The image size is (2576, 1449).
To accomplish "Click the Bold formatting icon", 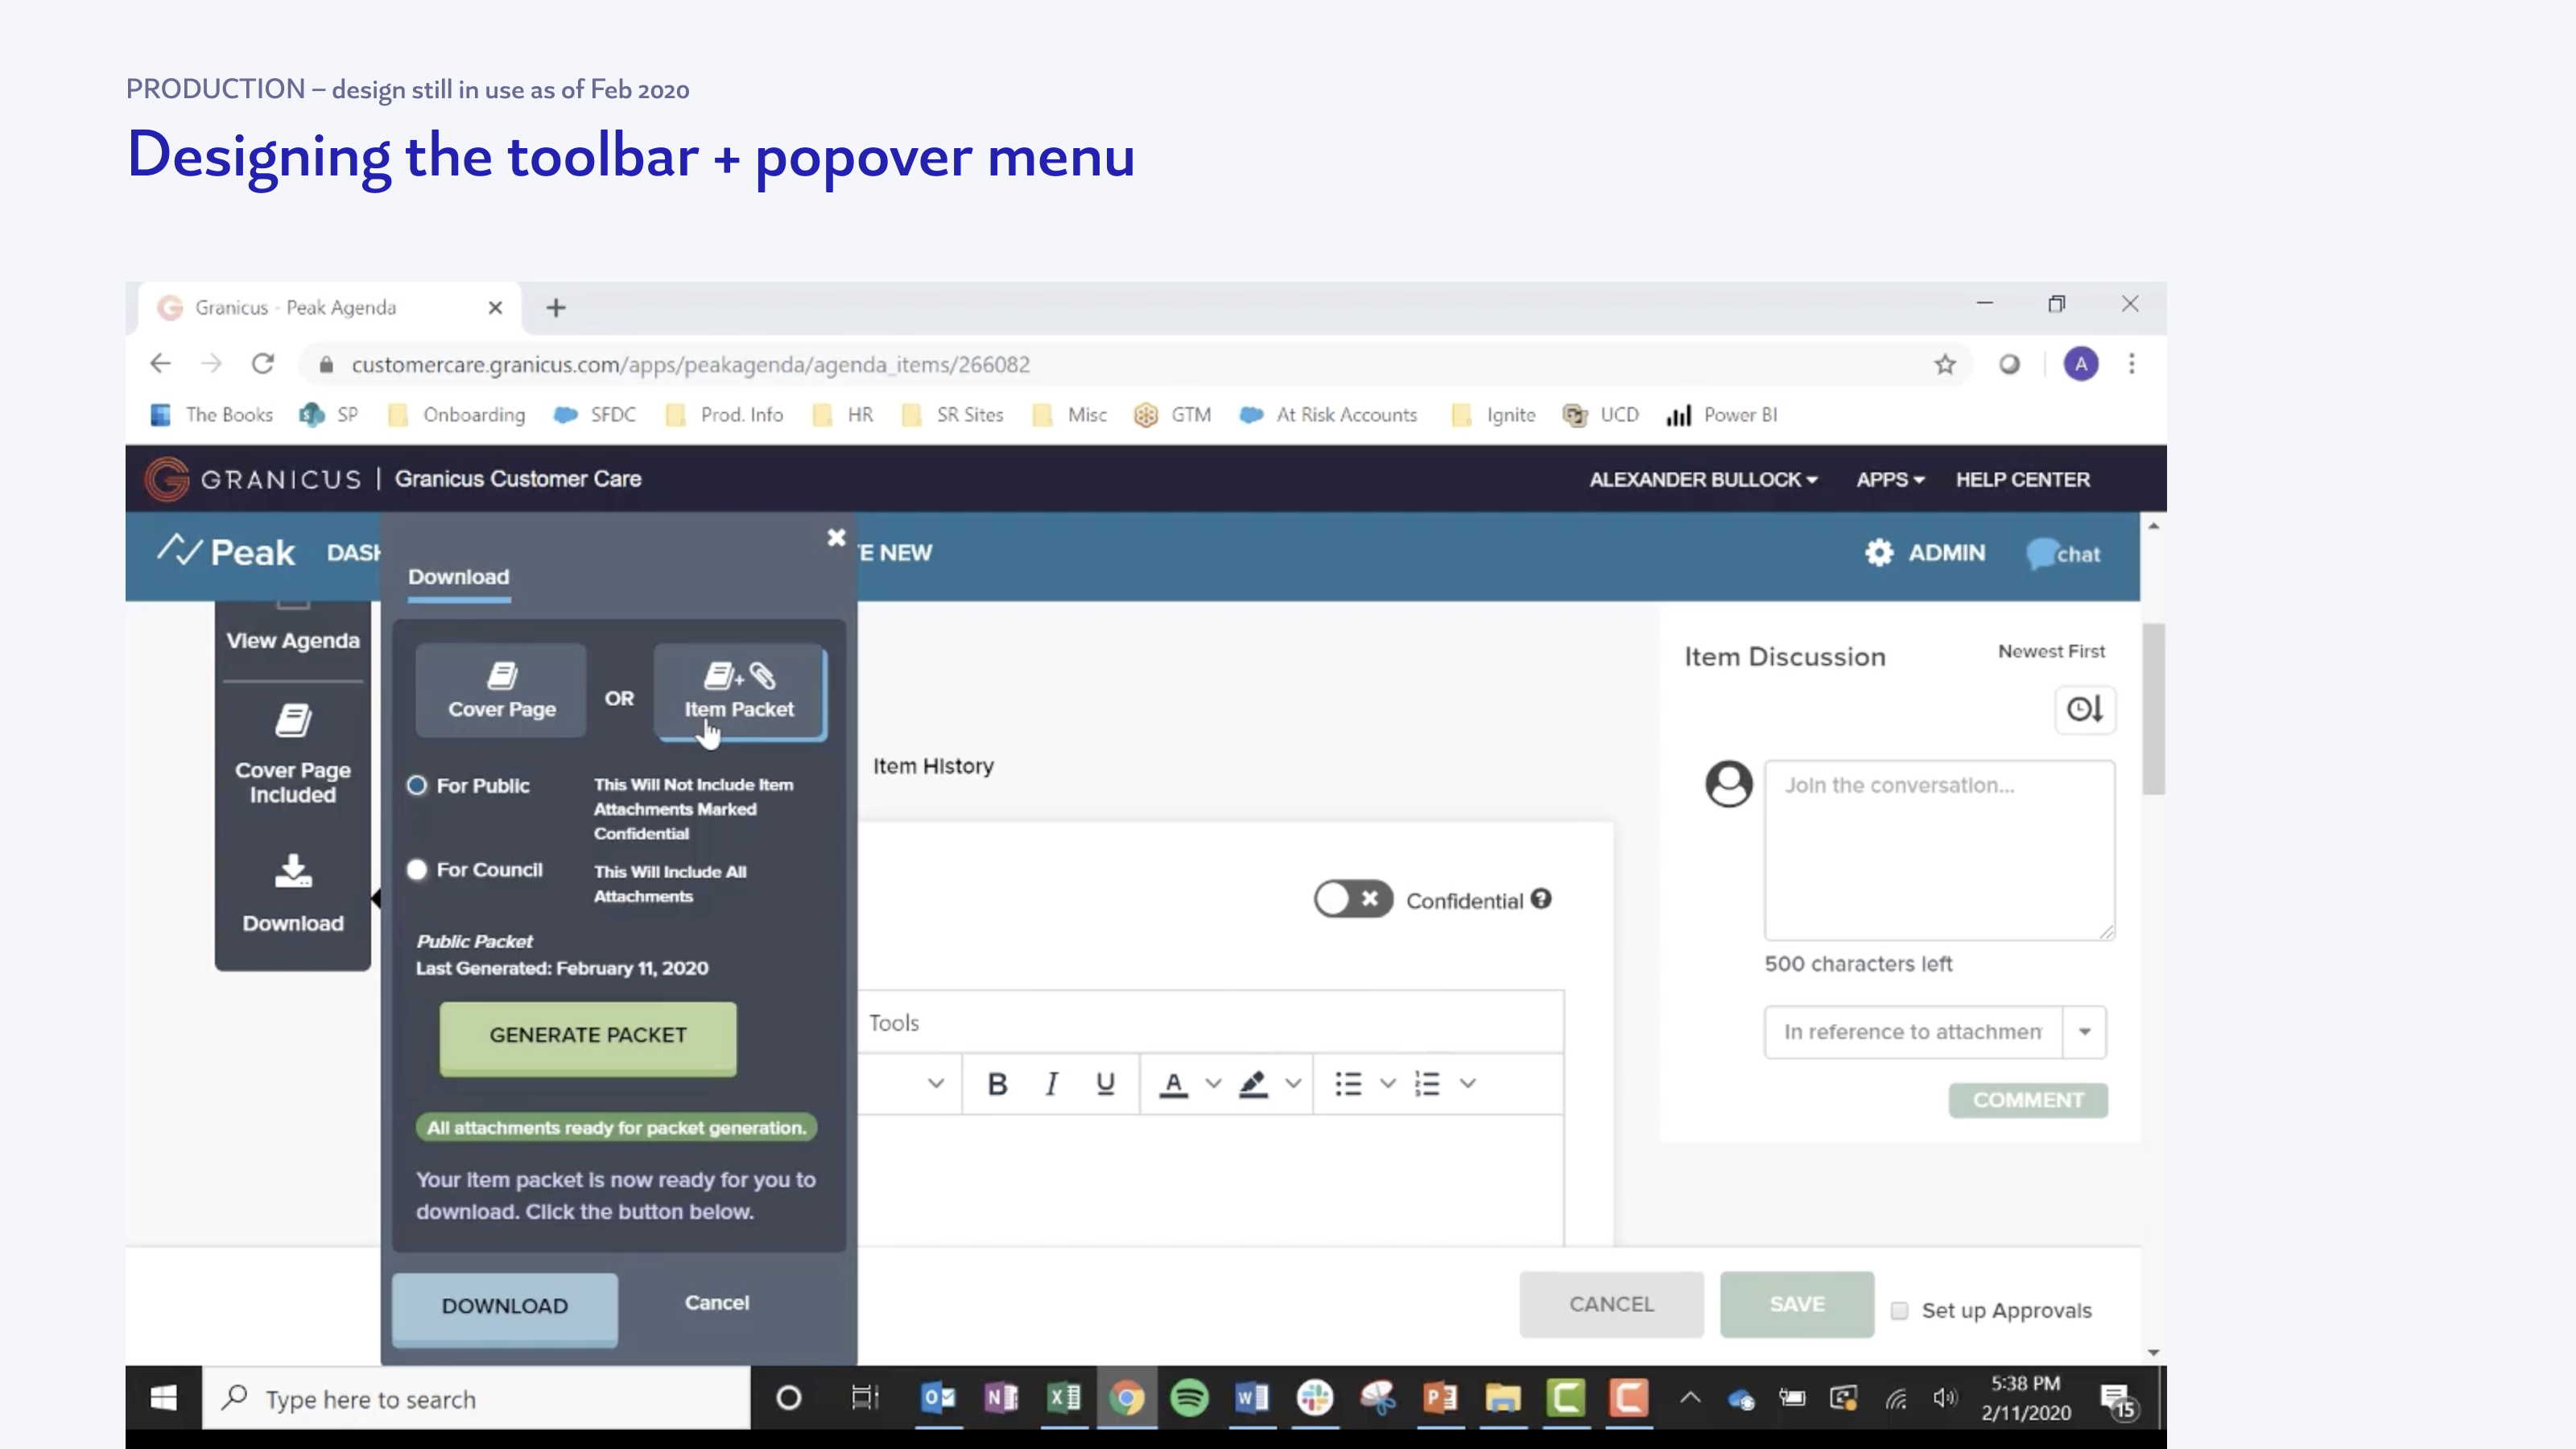I will [x=997, y=1084].
